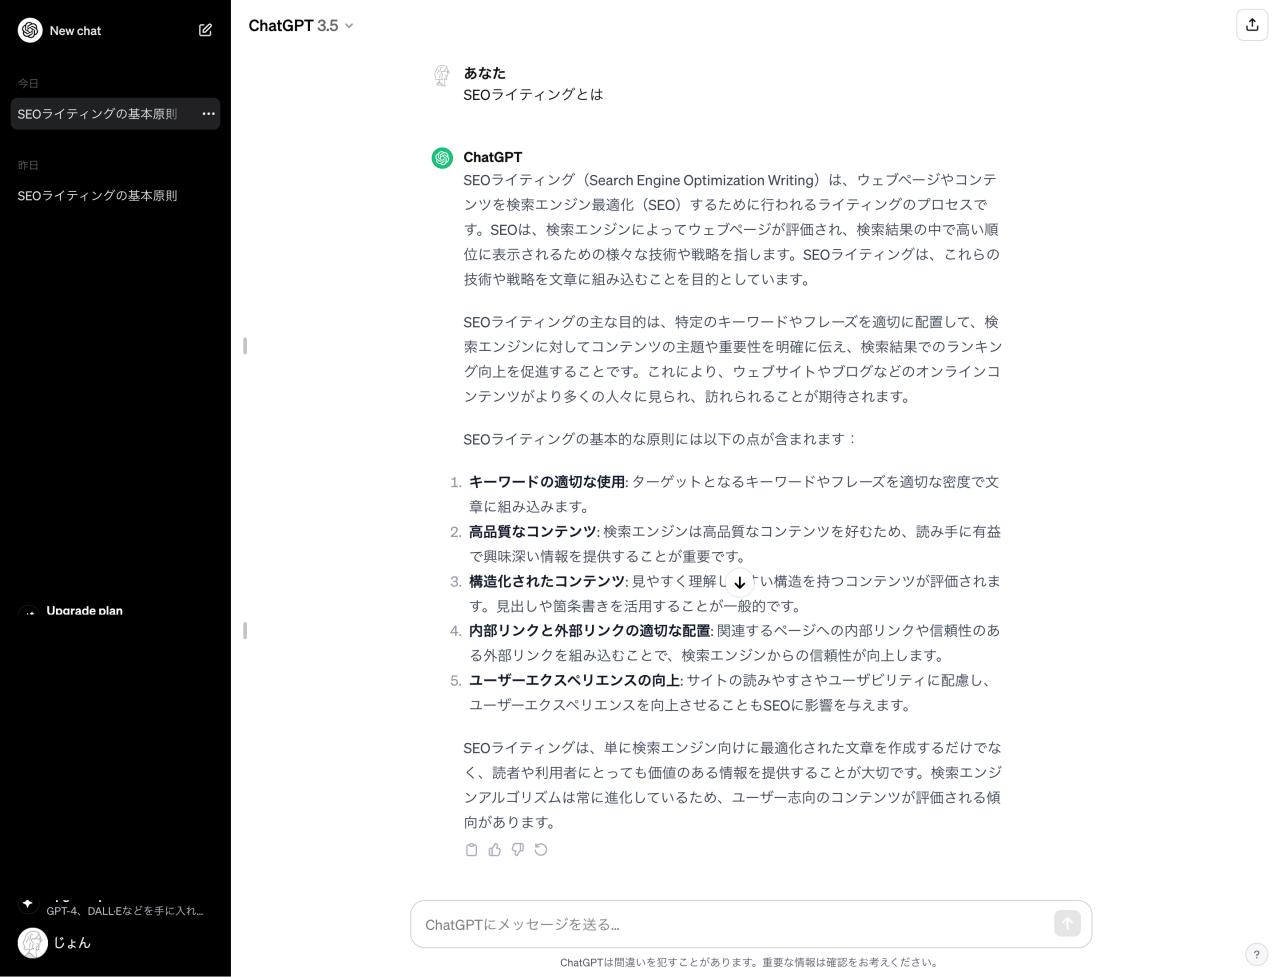Click the share conversation icon at top right
The width and height of the screenshot is (1279, 977).
1252,25
